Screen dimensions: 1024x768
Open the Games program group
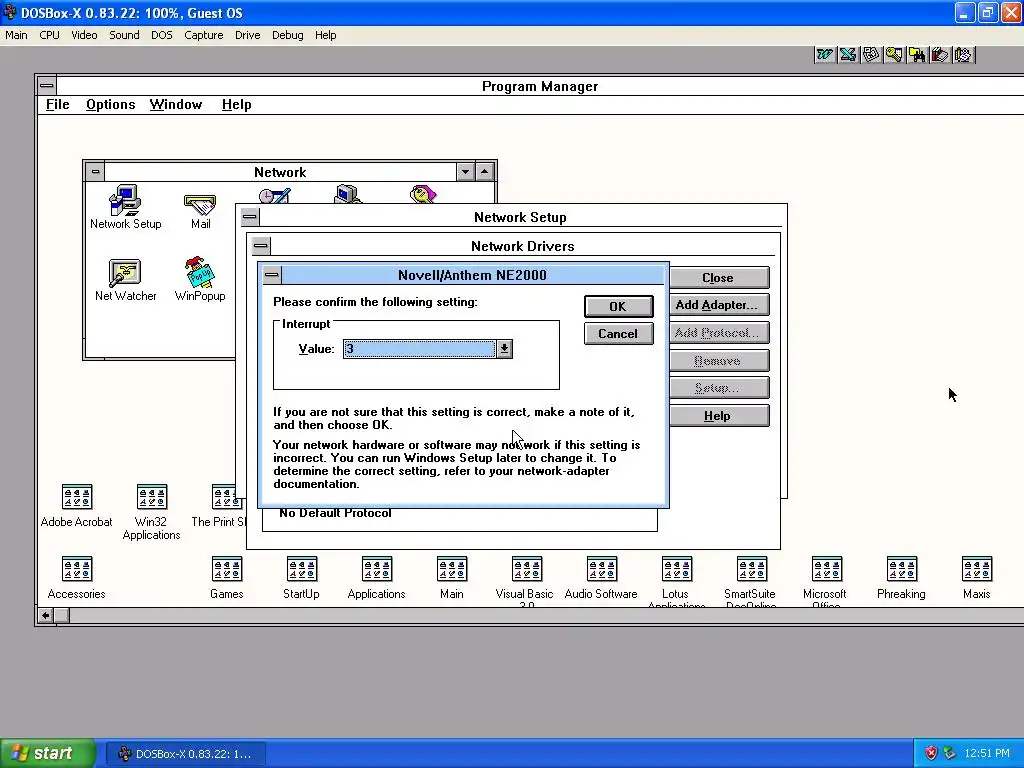(x=227, y=578)
